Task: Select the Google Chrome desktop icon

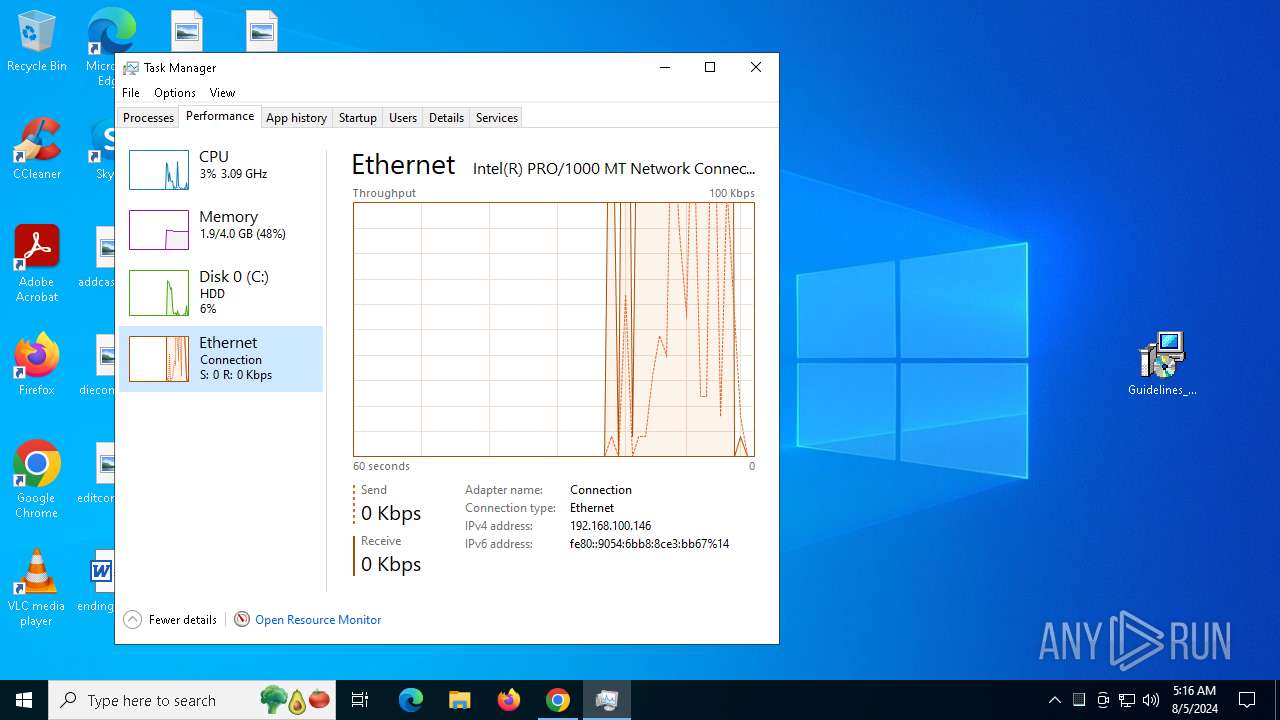Action: (x=37, y=480)
